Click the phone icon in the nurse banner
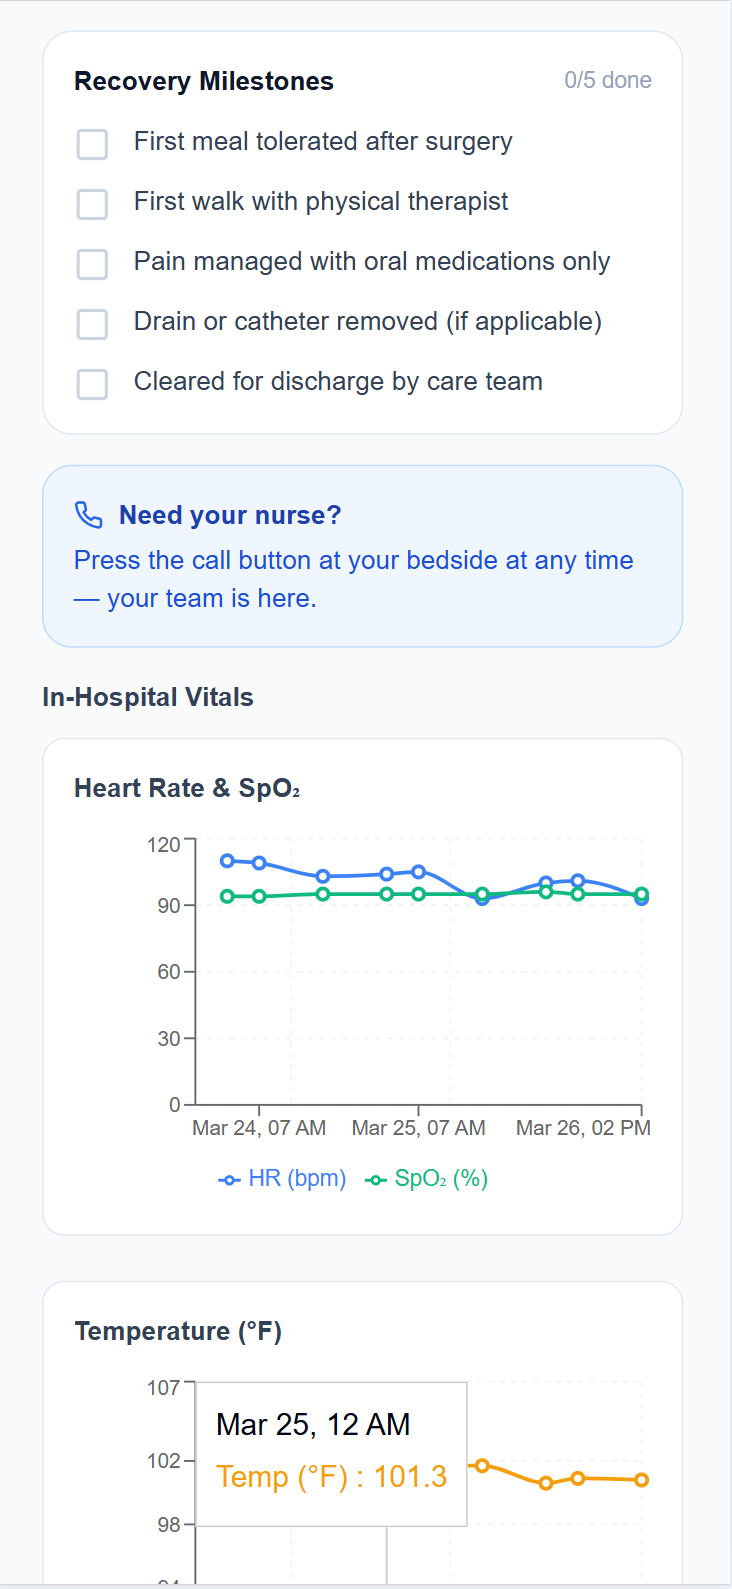732x1589 pixels. [90, 514]
